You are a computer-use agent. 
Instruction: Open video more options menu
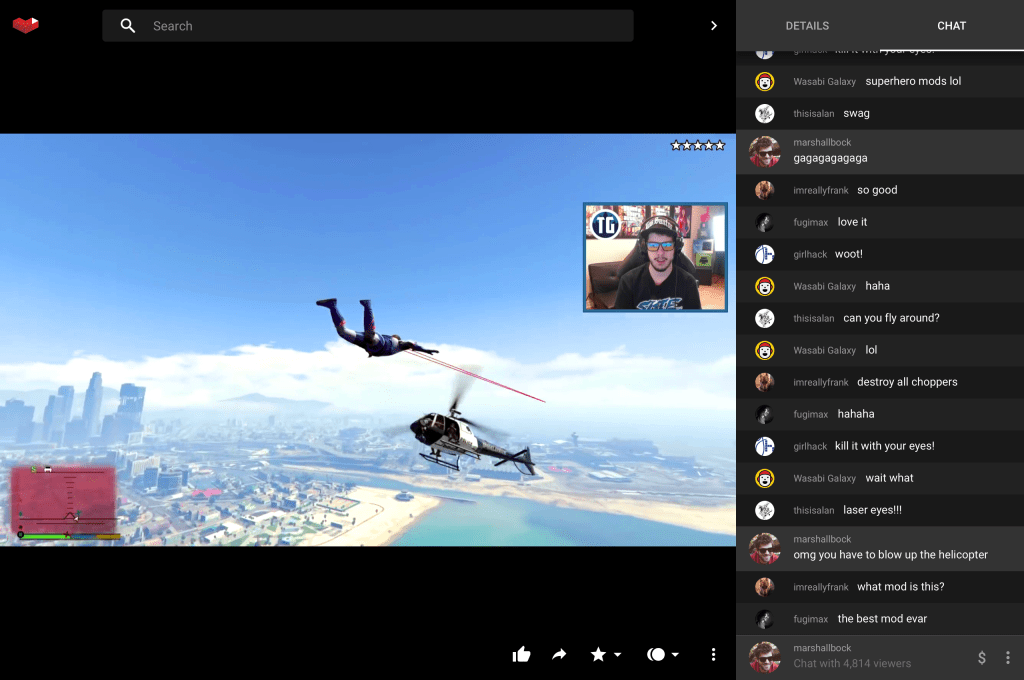pyautogui.click(x=713, y=654)
